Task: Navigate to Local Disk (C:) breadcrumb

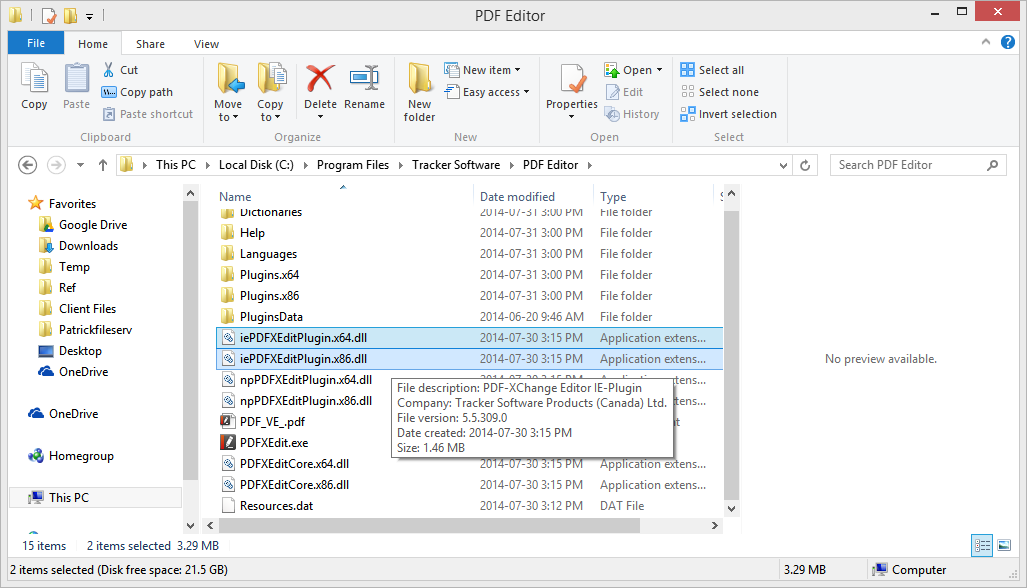Action: (256, 165)
